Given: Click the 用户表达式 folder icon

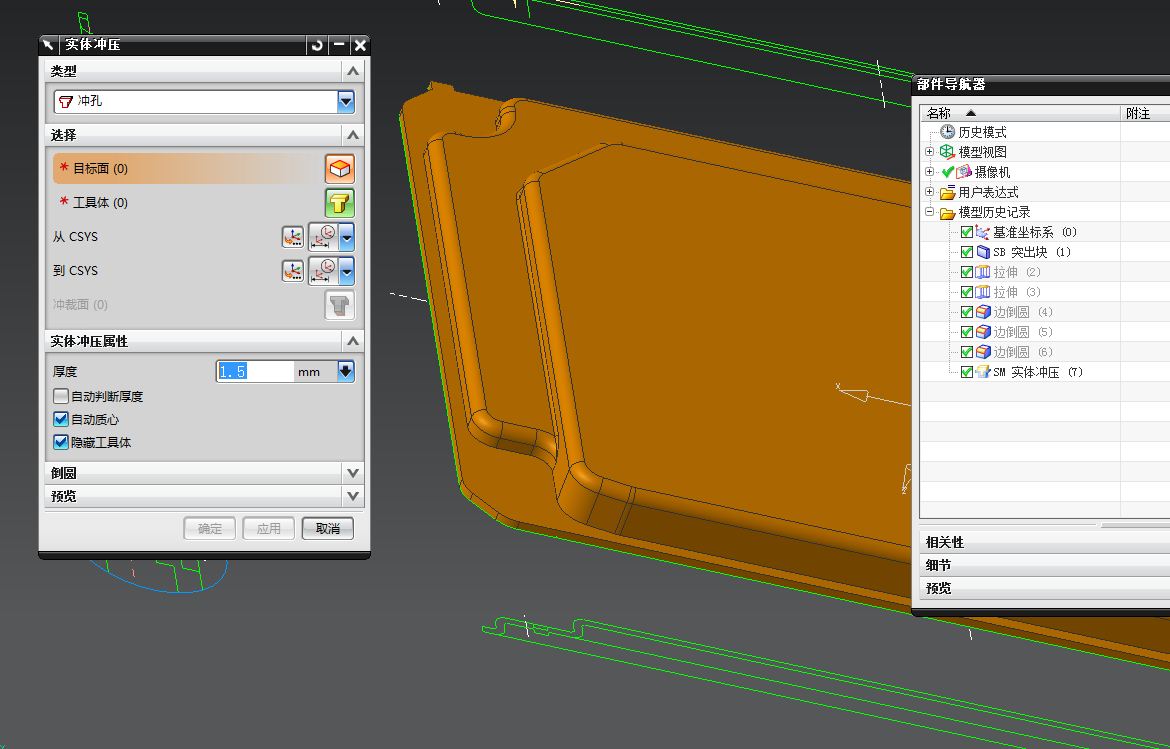Looking at the screenshot, I should [x=947, y=192].
